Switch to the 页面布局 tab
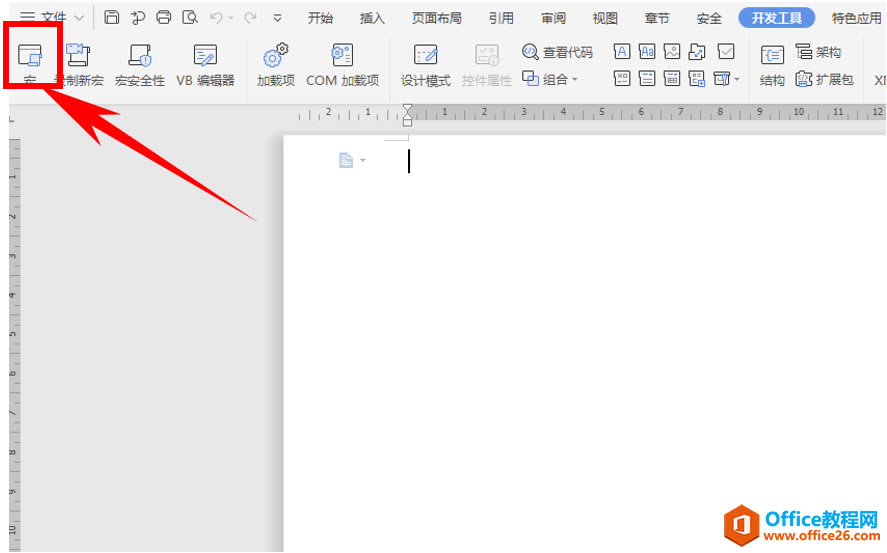Viewport: 887px width, 553px height. 437,18
